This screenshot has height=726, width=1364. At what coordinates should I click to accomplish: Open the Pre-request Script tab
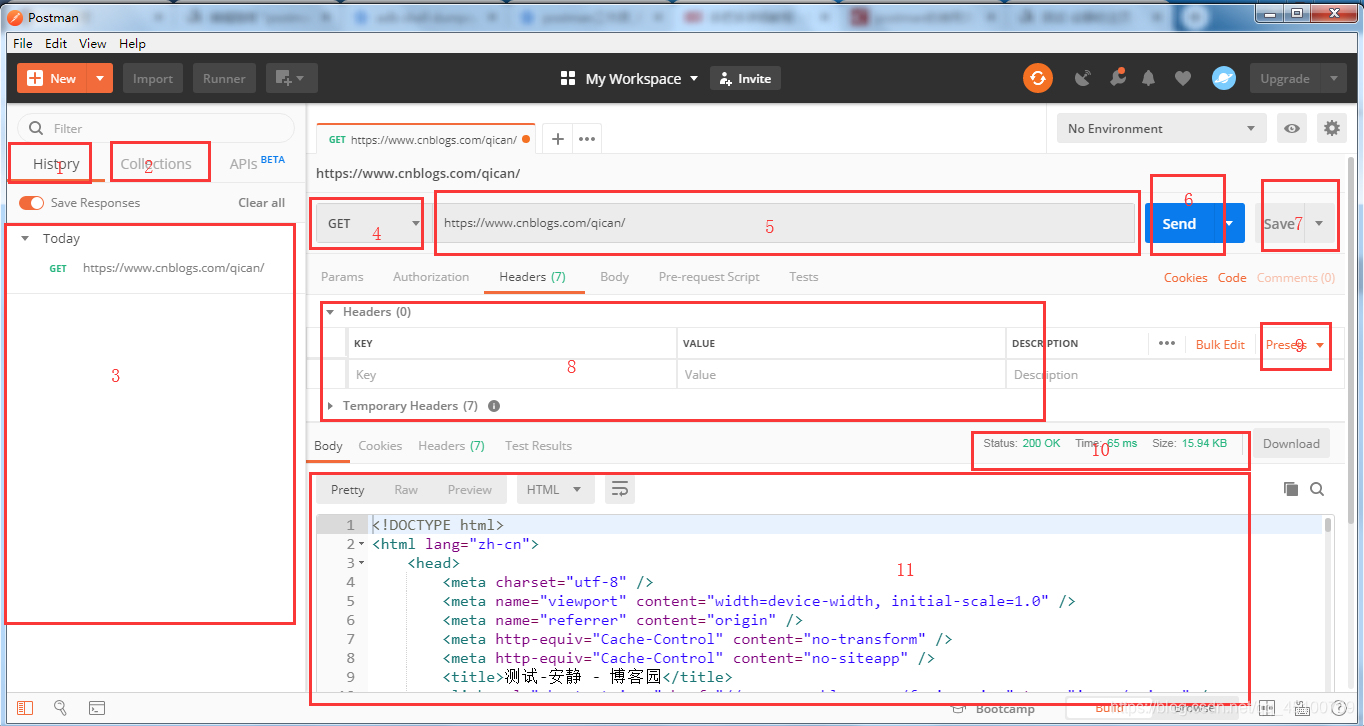coord(709,277)
